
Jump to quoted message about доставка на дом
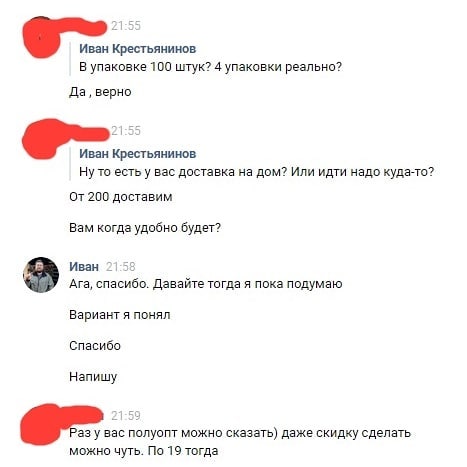coord(257,172)
